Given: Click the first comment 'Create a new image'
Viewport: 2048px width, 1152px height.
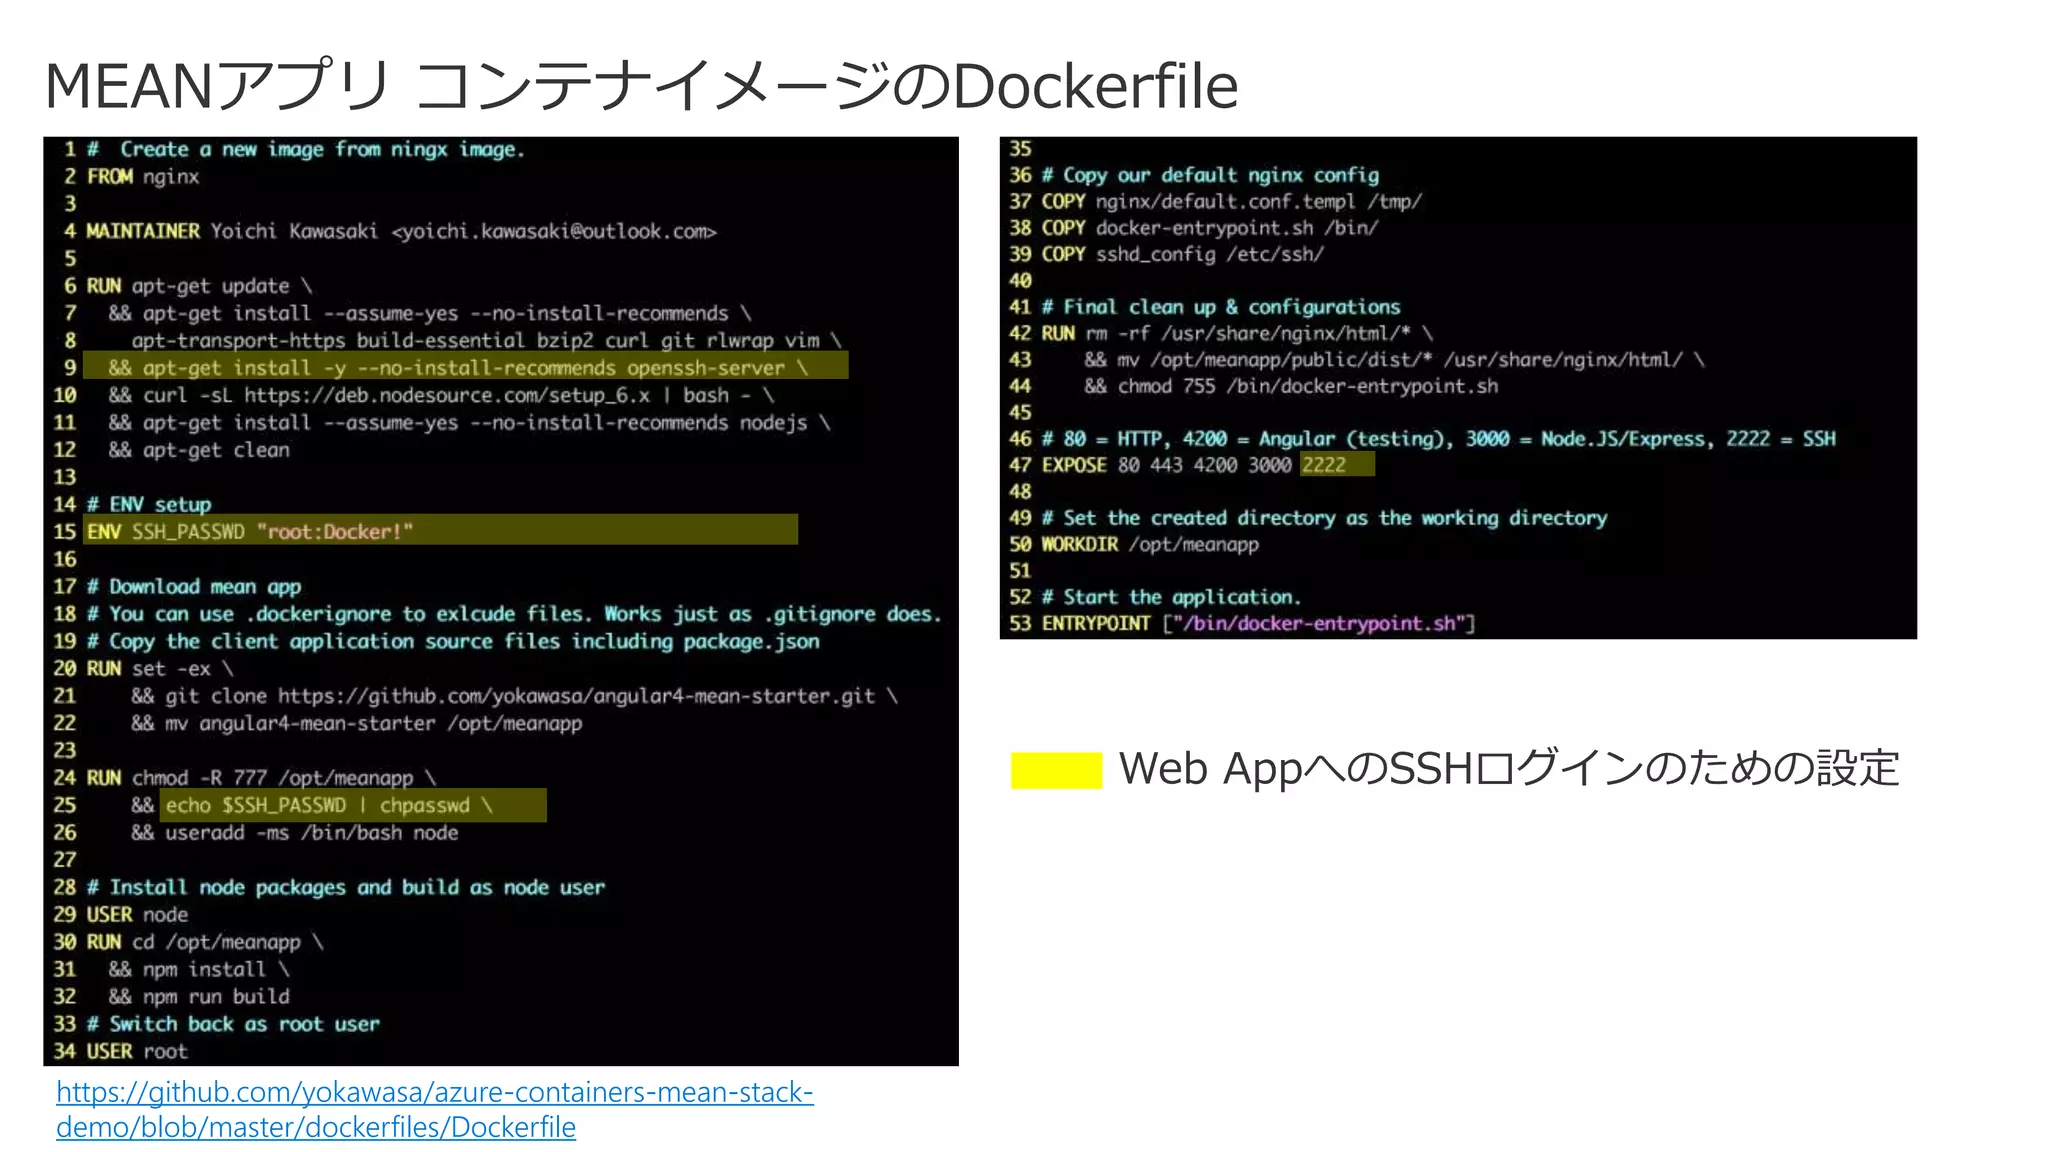Looking at the screenshot, I should 306,150.
